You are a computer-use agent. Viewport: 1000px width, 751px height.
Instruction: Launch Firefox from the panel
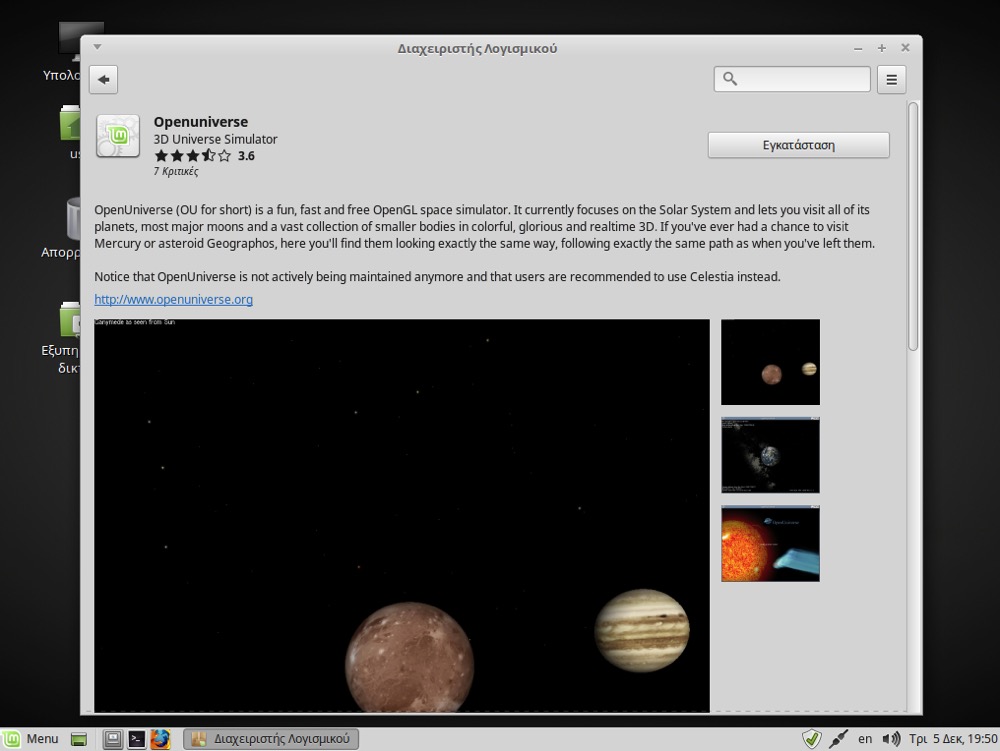(x=160, y=739)
